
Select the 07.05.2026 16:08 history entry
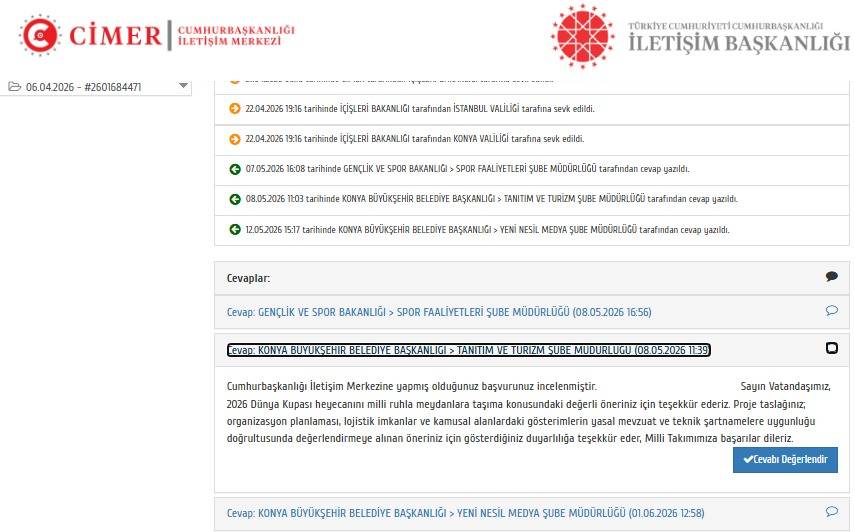click(532, 169)
